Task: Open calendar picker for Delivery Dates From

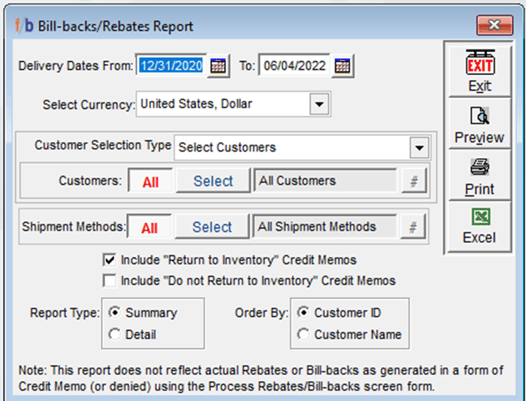Action: pos(218,65)
